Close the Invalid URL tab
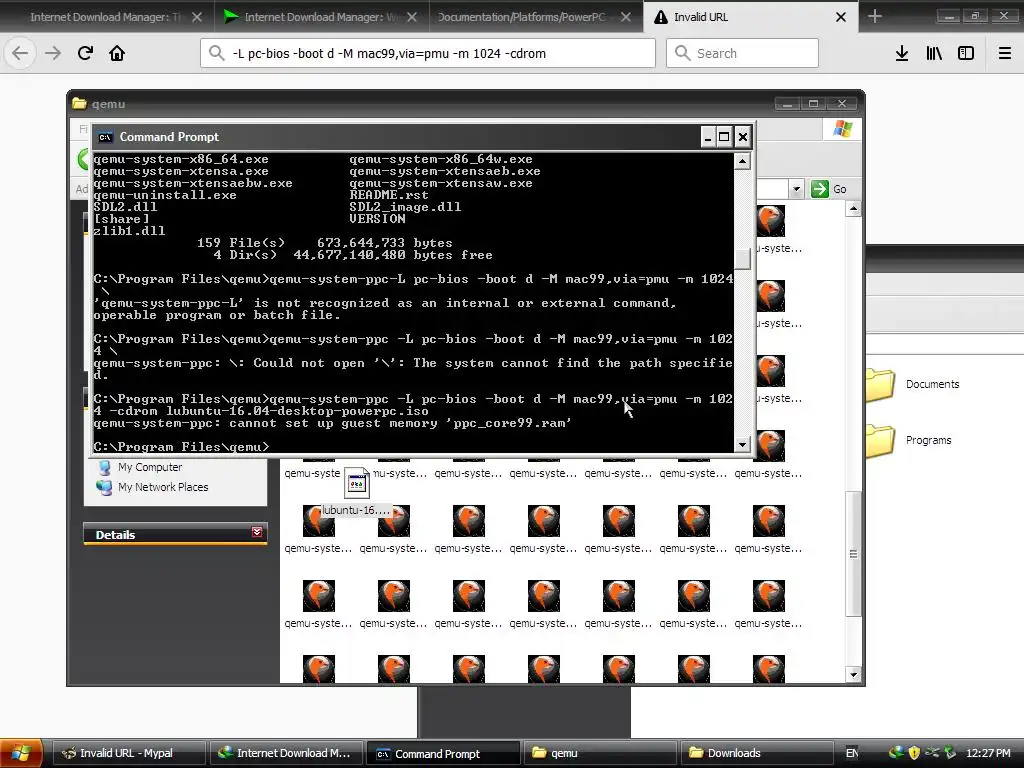The height and width of the screenshot is (768, 1024). [841, 17]
